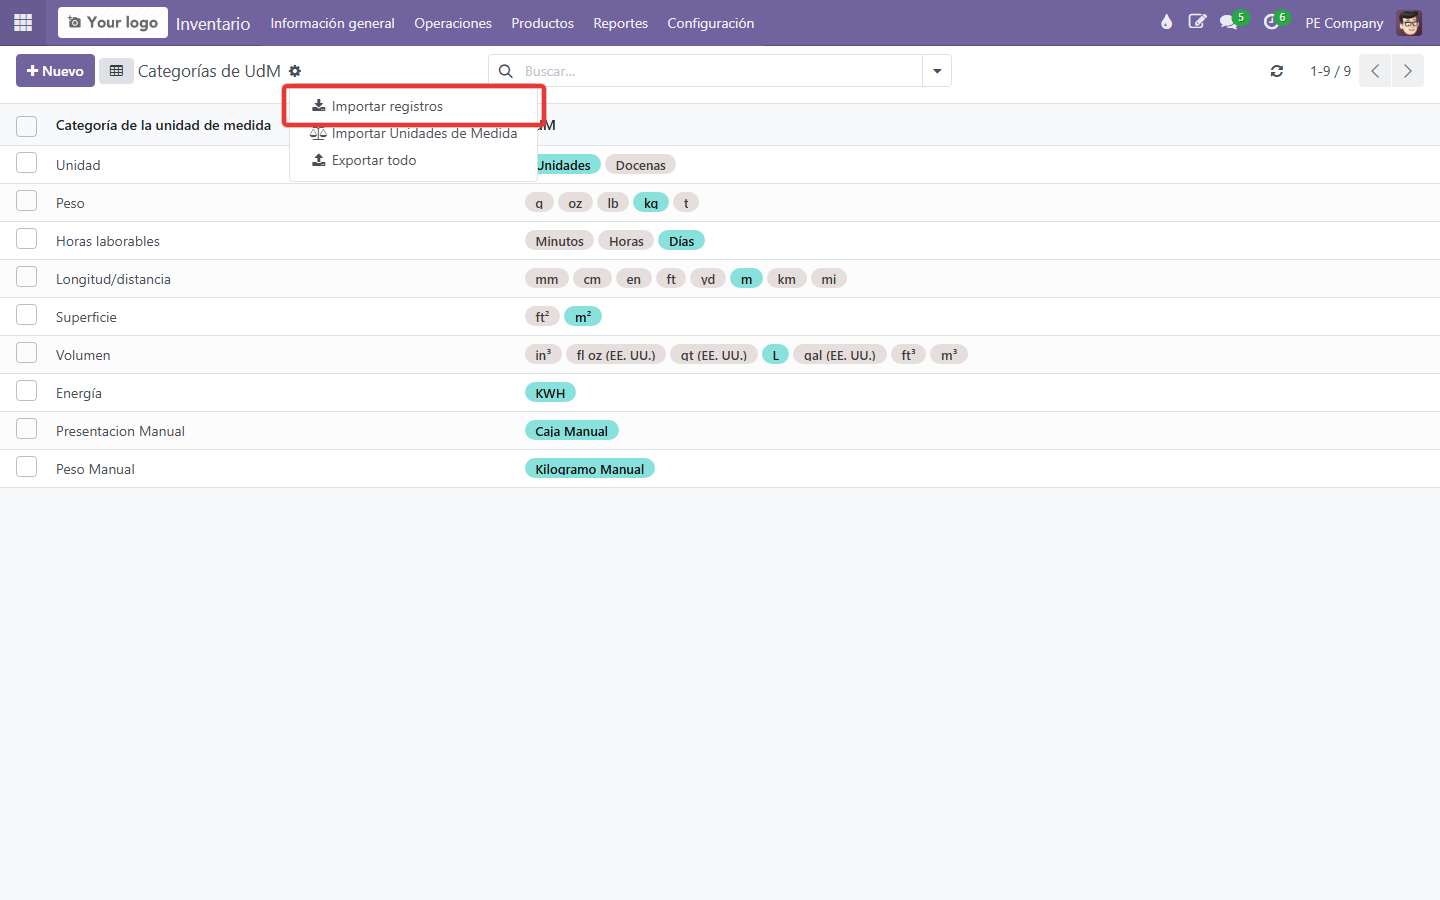
Task: Click the qt (EE. UU.) tag
Action: [x=714, y=355]
